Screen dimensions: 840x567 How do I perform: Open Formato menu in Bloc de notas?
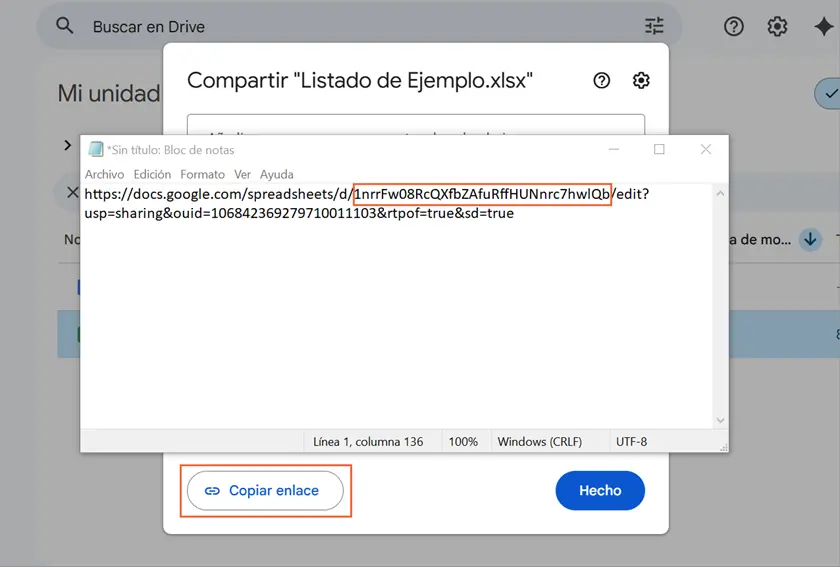tap(202, 174)
